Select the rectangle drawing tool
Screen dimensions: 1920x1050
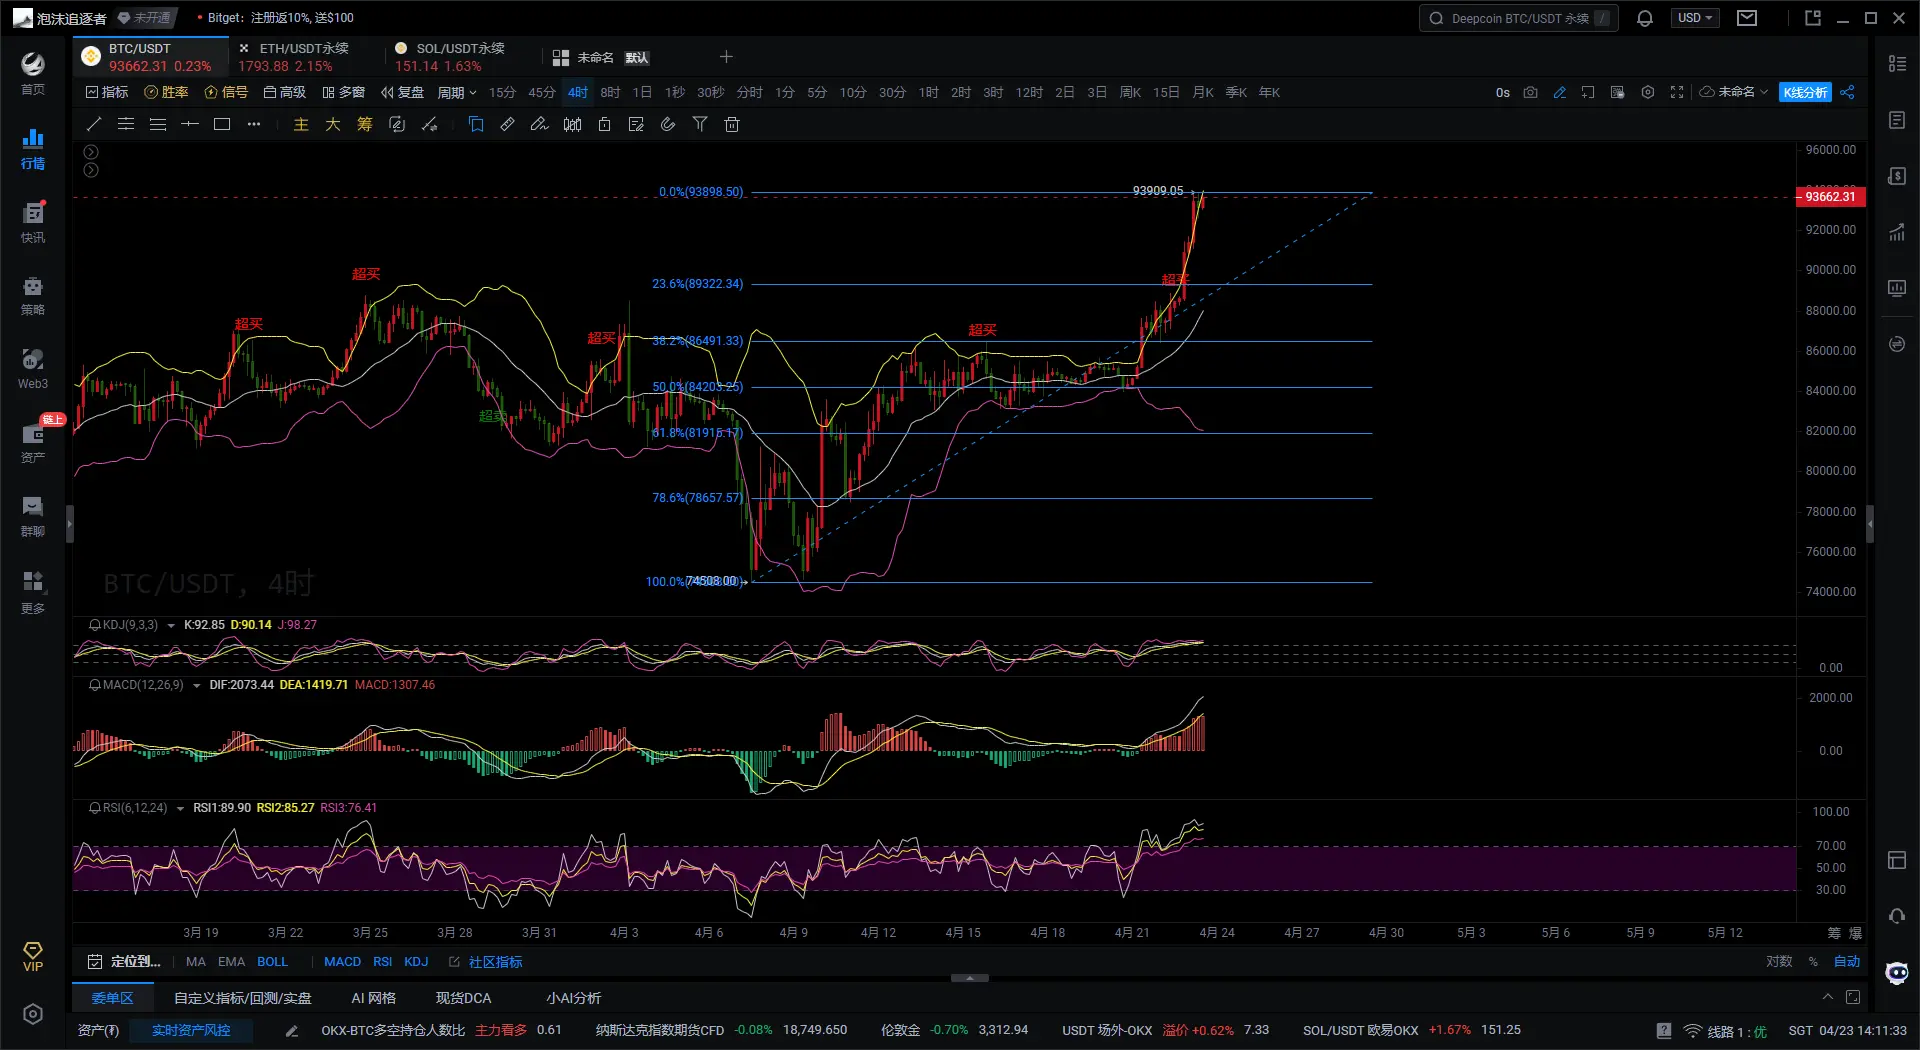(222, 125)
